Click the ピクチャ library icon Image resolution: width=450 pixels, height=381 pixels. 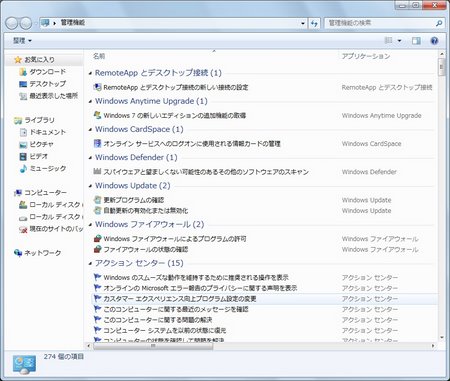(23, 145)
